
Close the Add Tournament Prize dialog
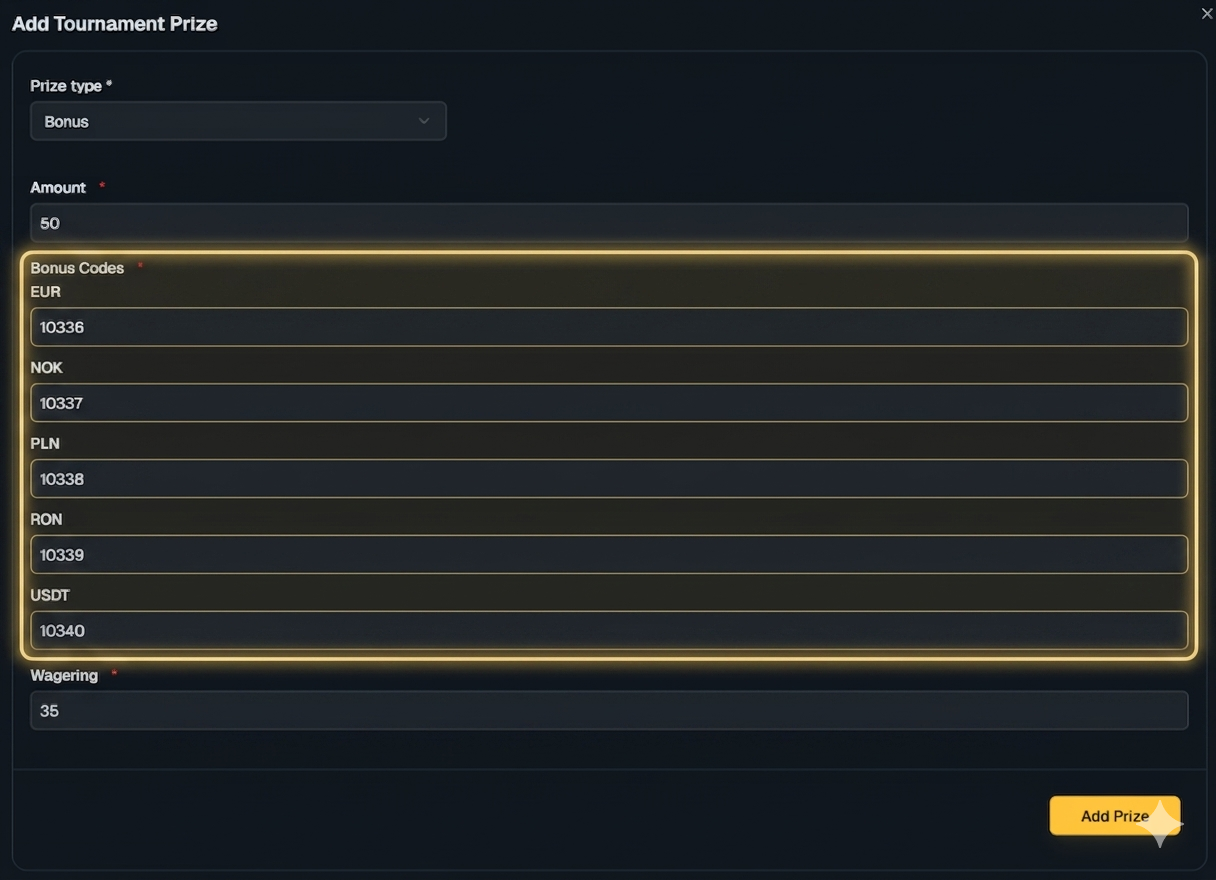1206,13
